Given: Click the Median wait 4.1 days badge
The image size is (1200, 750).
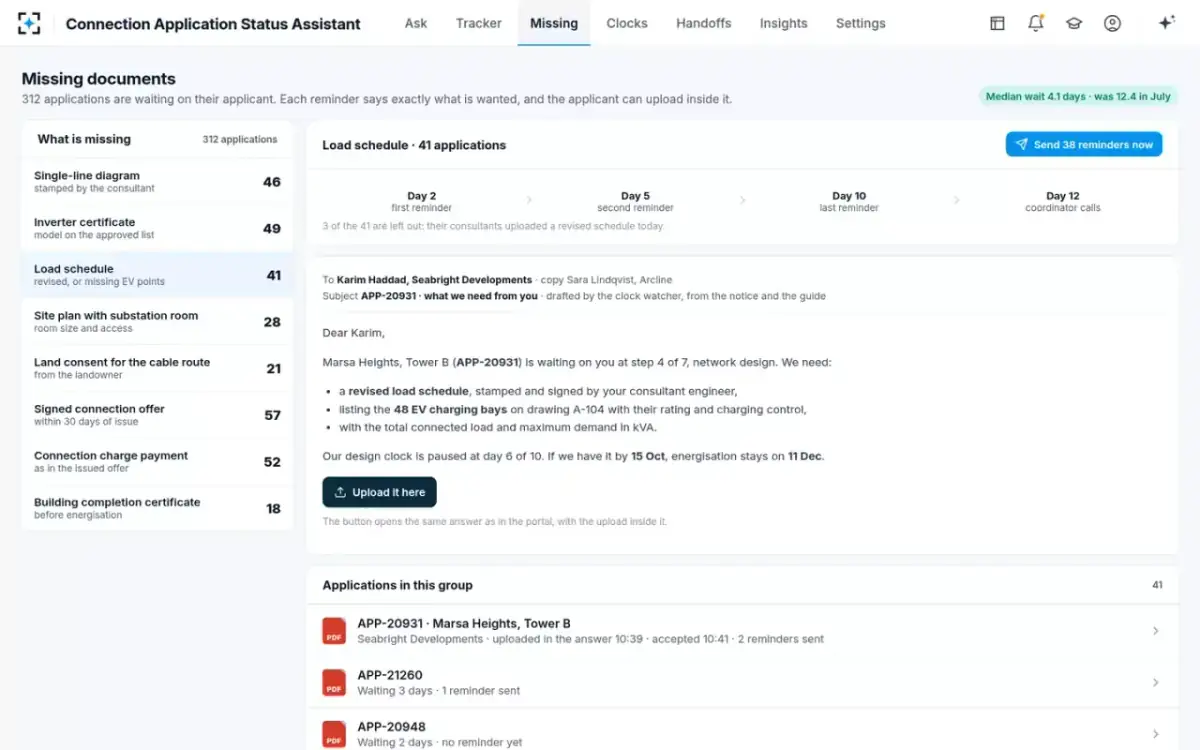Looking at the screenshot, I should (1078, 97).
